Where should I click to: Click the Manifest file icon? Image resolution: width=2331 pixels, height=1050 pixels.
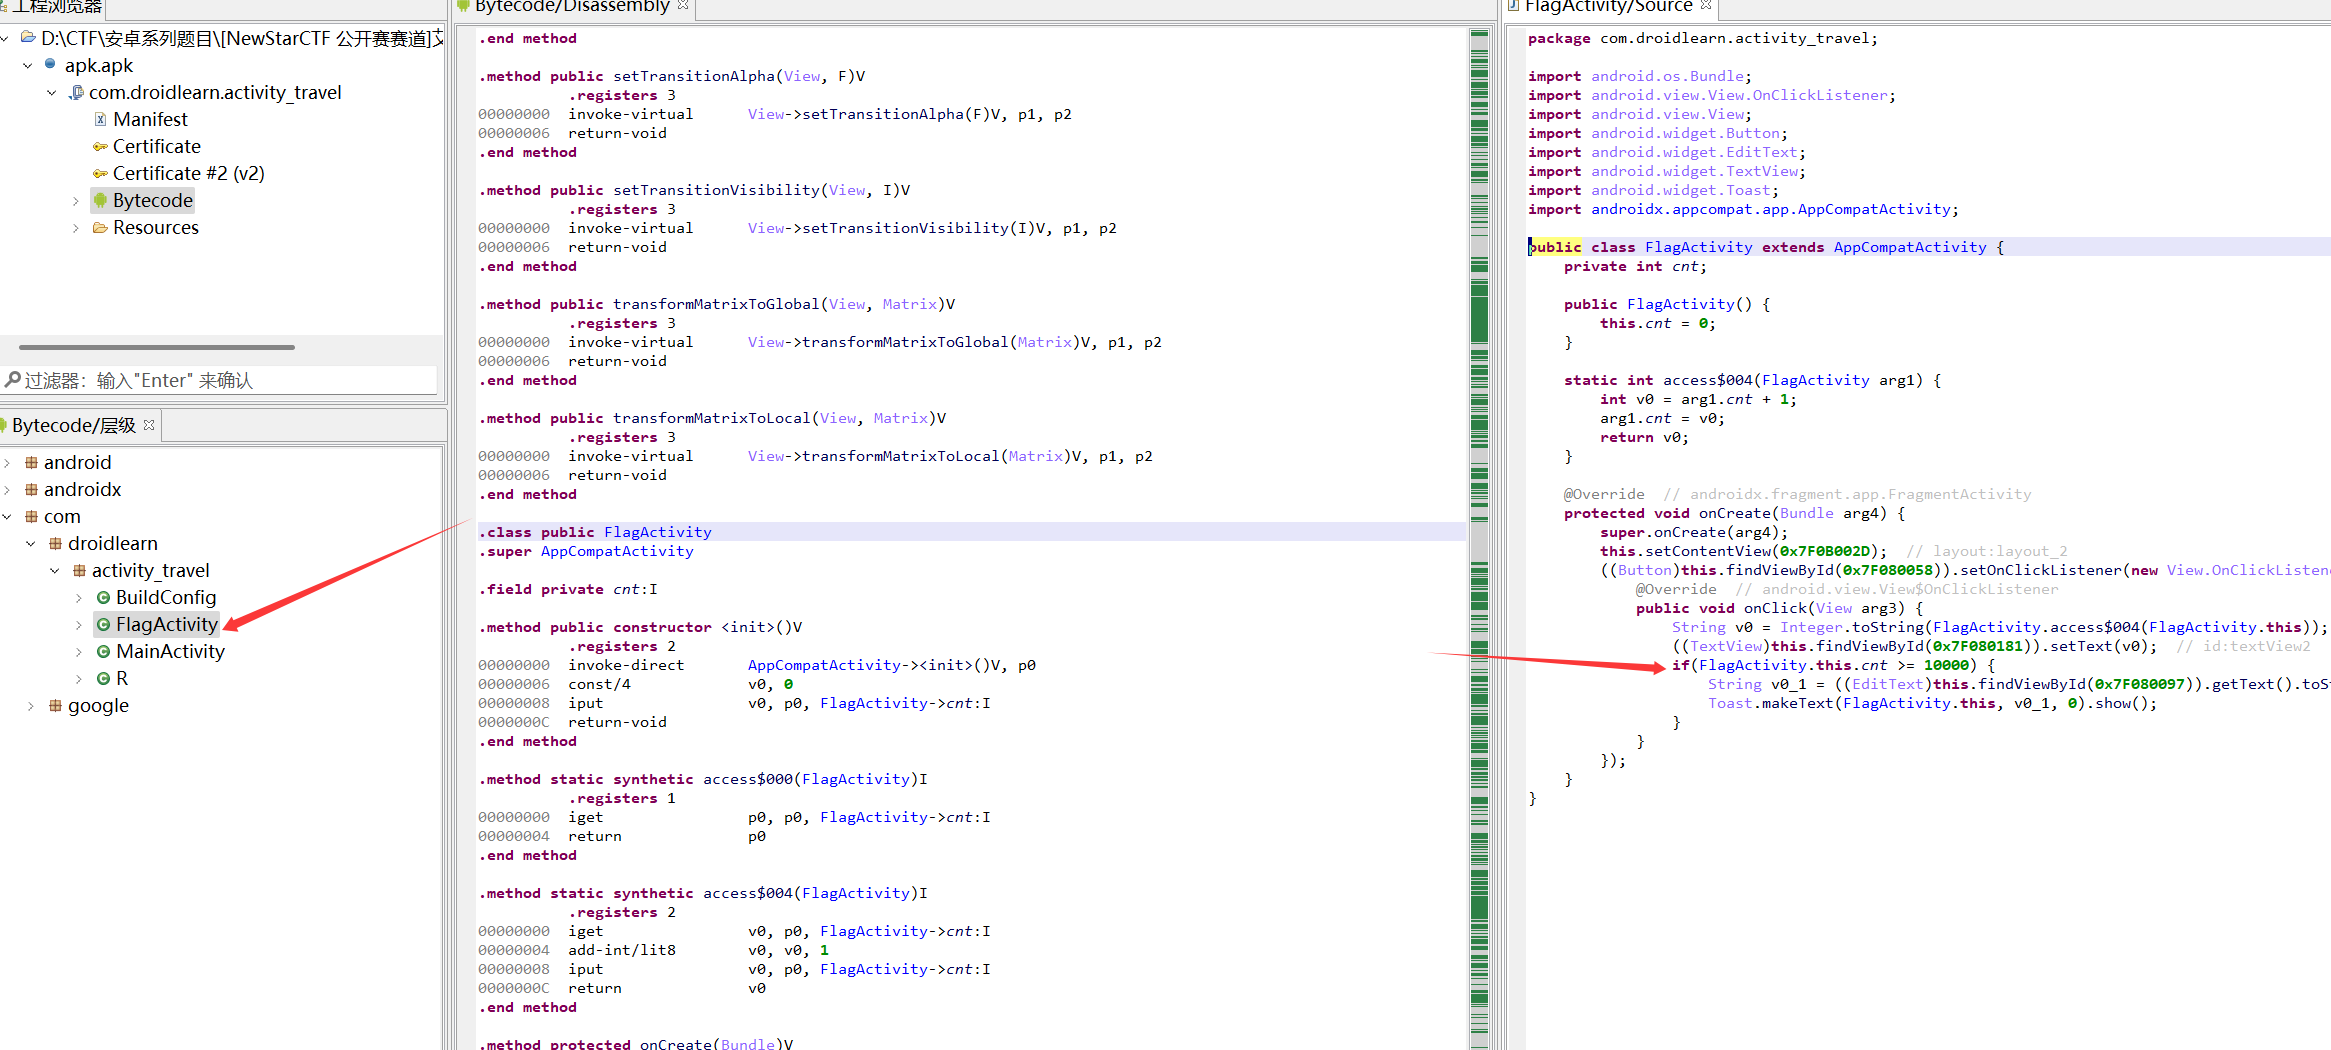point(100,119)
